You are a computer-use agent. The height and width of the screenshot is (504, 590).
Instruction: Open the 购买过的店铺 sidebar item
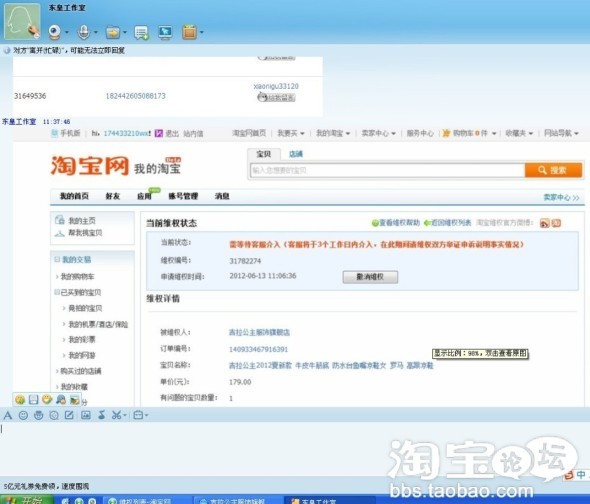point(81,371)
